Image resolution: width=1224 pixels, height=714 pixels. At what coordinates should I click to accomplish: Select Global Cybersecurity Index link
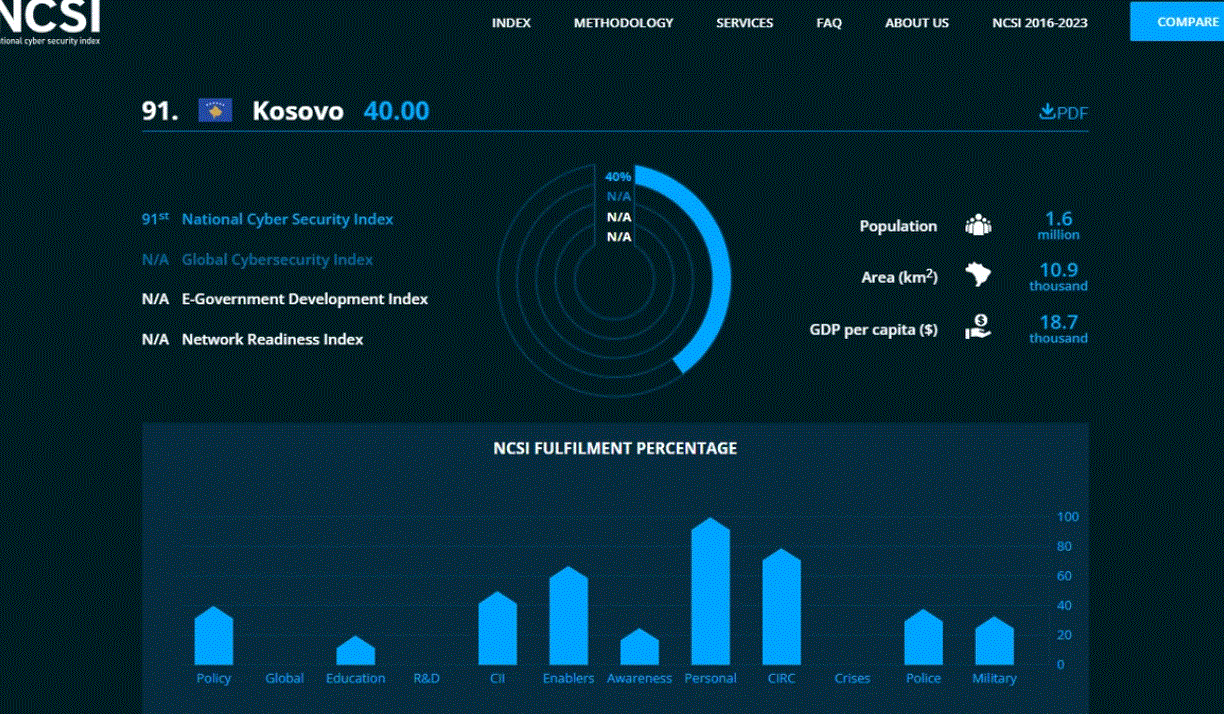pyautogui.click(x=277, y=259)
